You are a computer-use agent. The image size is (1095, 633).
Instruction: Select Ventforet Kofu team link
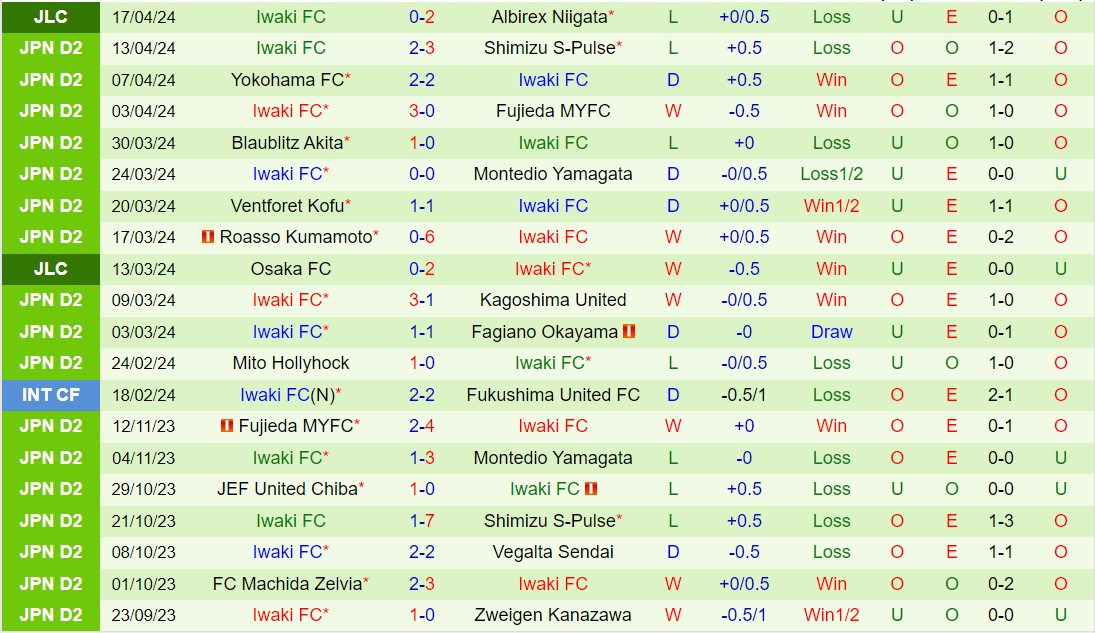(286, 206)
